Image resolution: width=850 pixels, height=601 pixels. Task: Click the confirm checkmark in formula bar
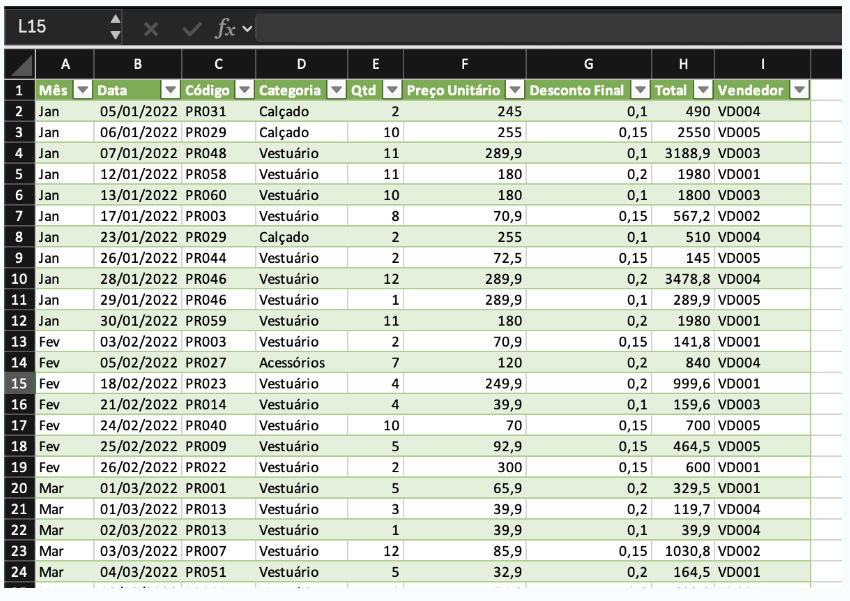coord(192,28)
